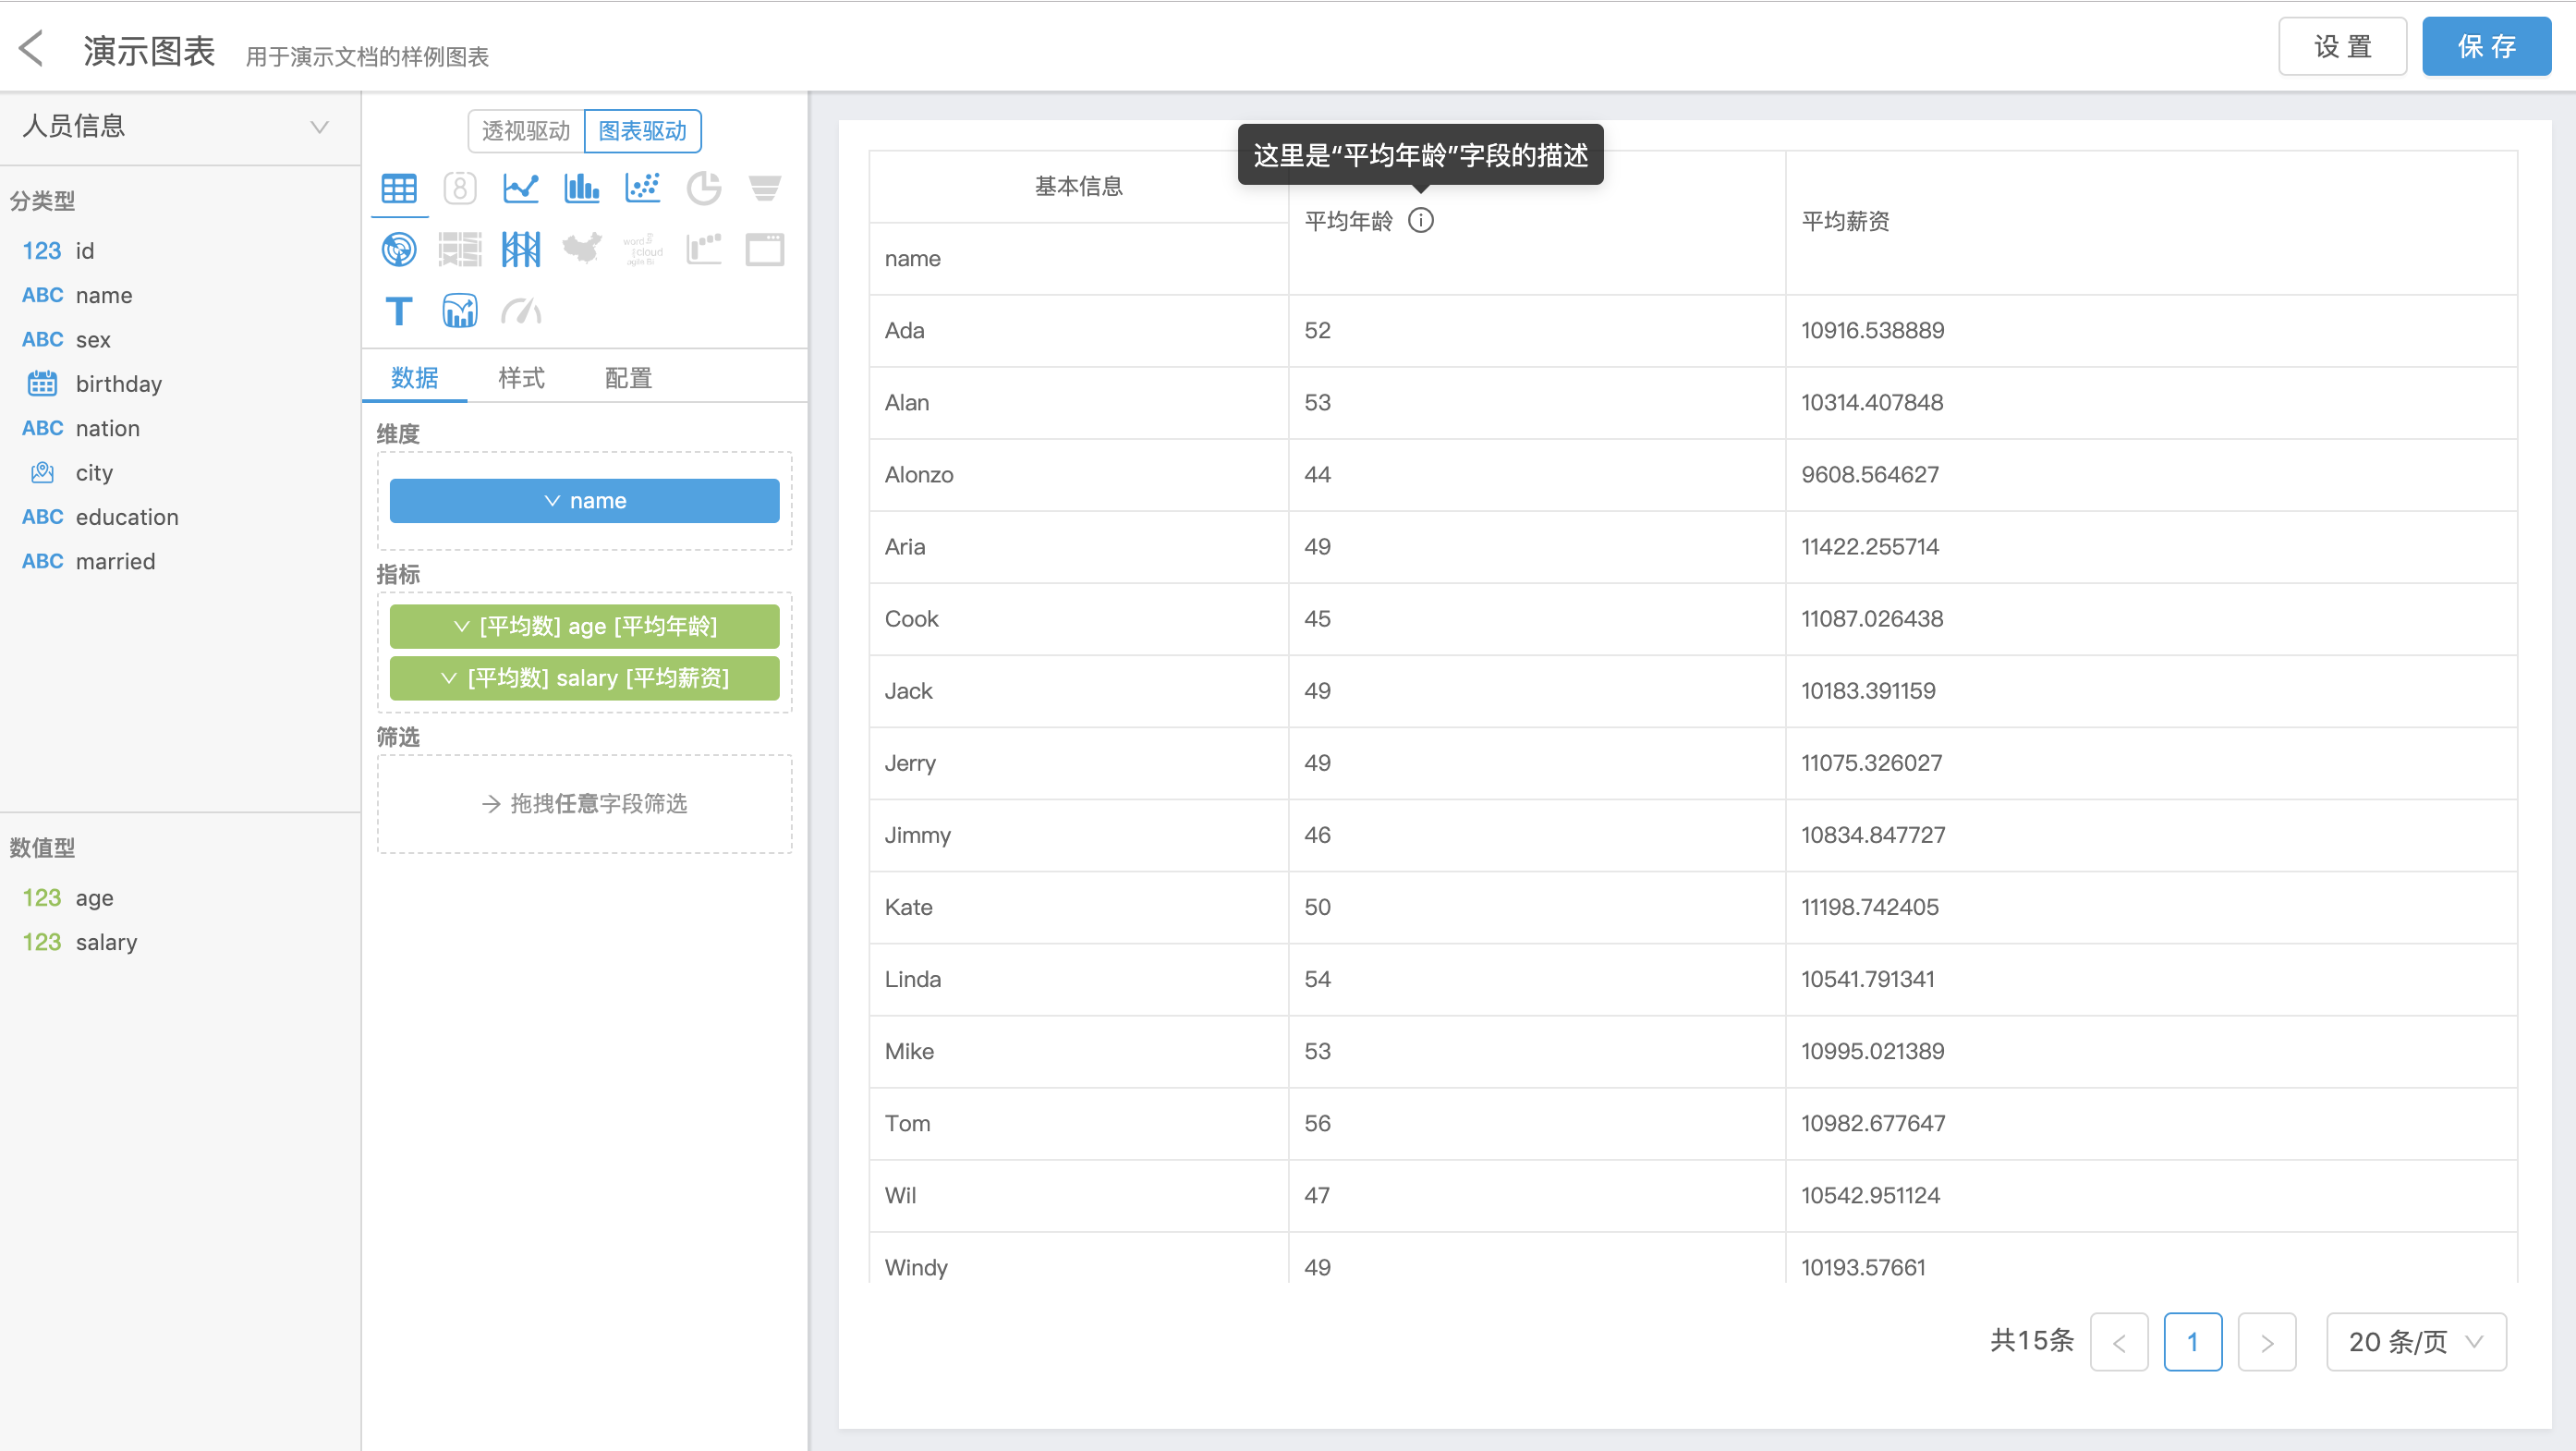Screen dimensions: 2576x1451
Task: Open the 配置 tab
Action: tap(628, 378)
